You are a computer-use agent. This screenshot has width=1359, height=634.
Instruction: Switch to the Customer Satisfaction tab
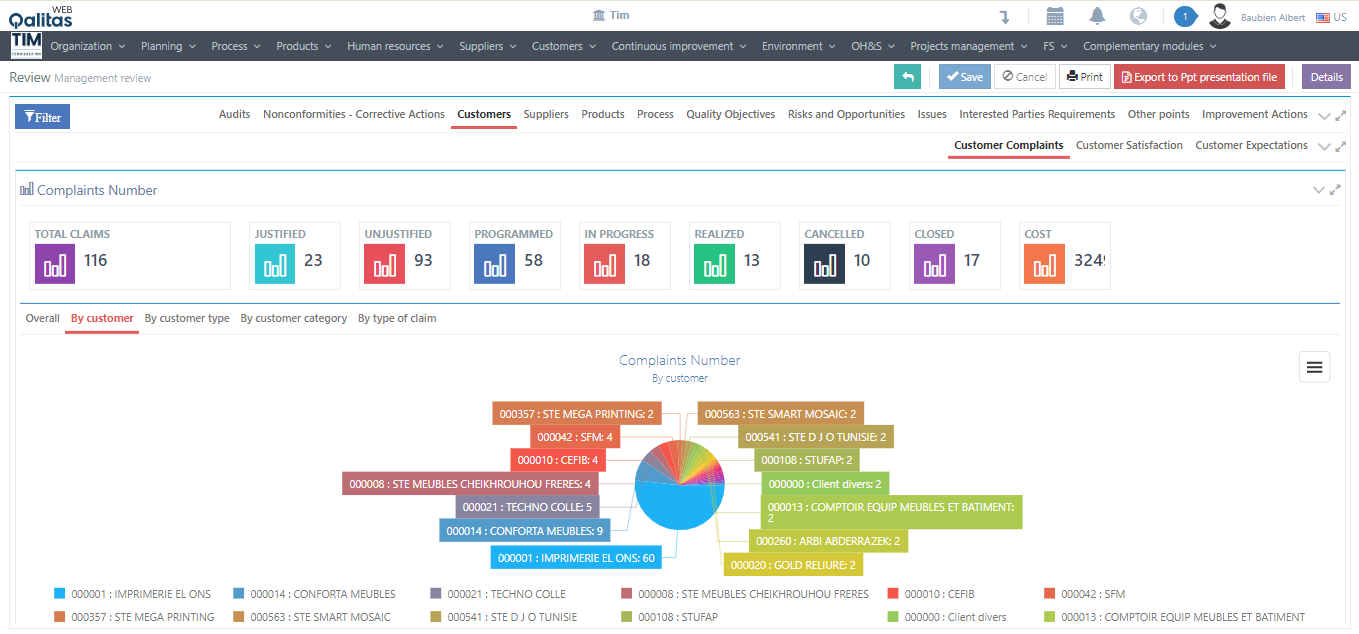coord(1129,145)
